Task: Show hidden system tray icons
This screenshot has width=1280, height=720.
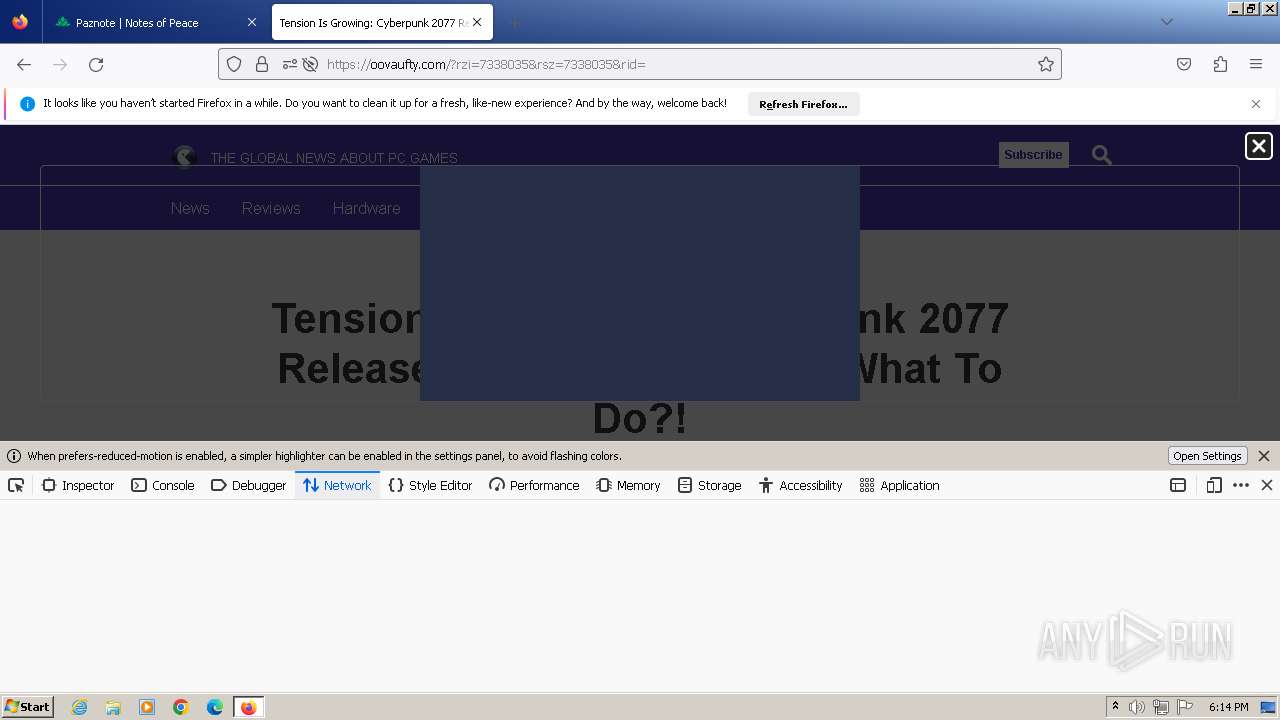Action: [1115, 707]
